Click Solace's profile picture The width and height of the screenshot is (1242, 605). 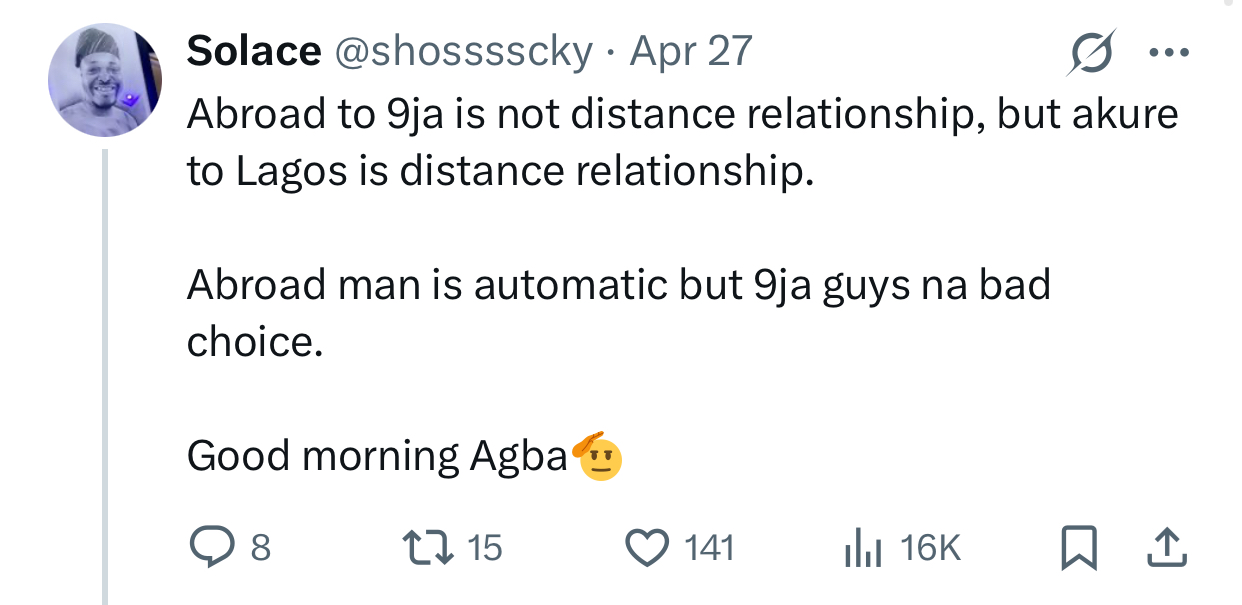tap(105, 80)
